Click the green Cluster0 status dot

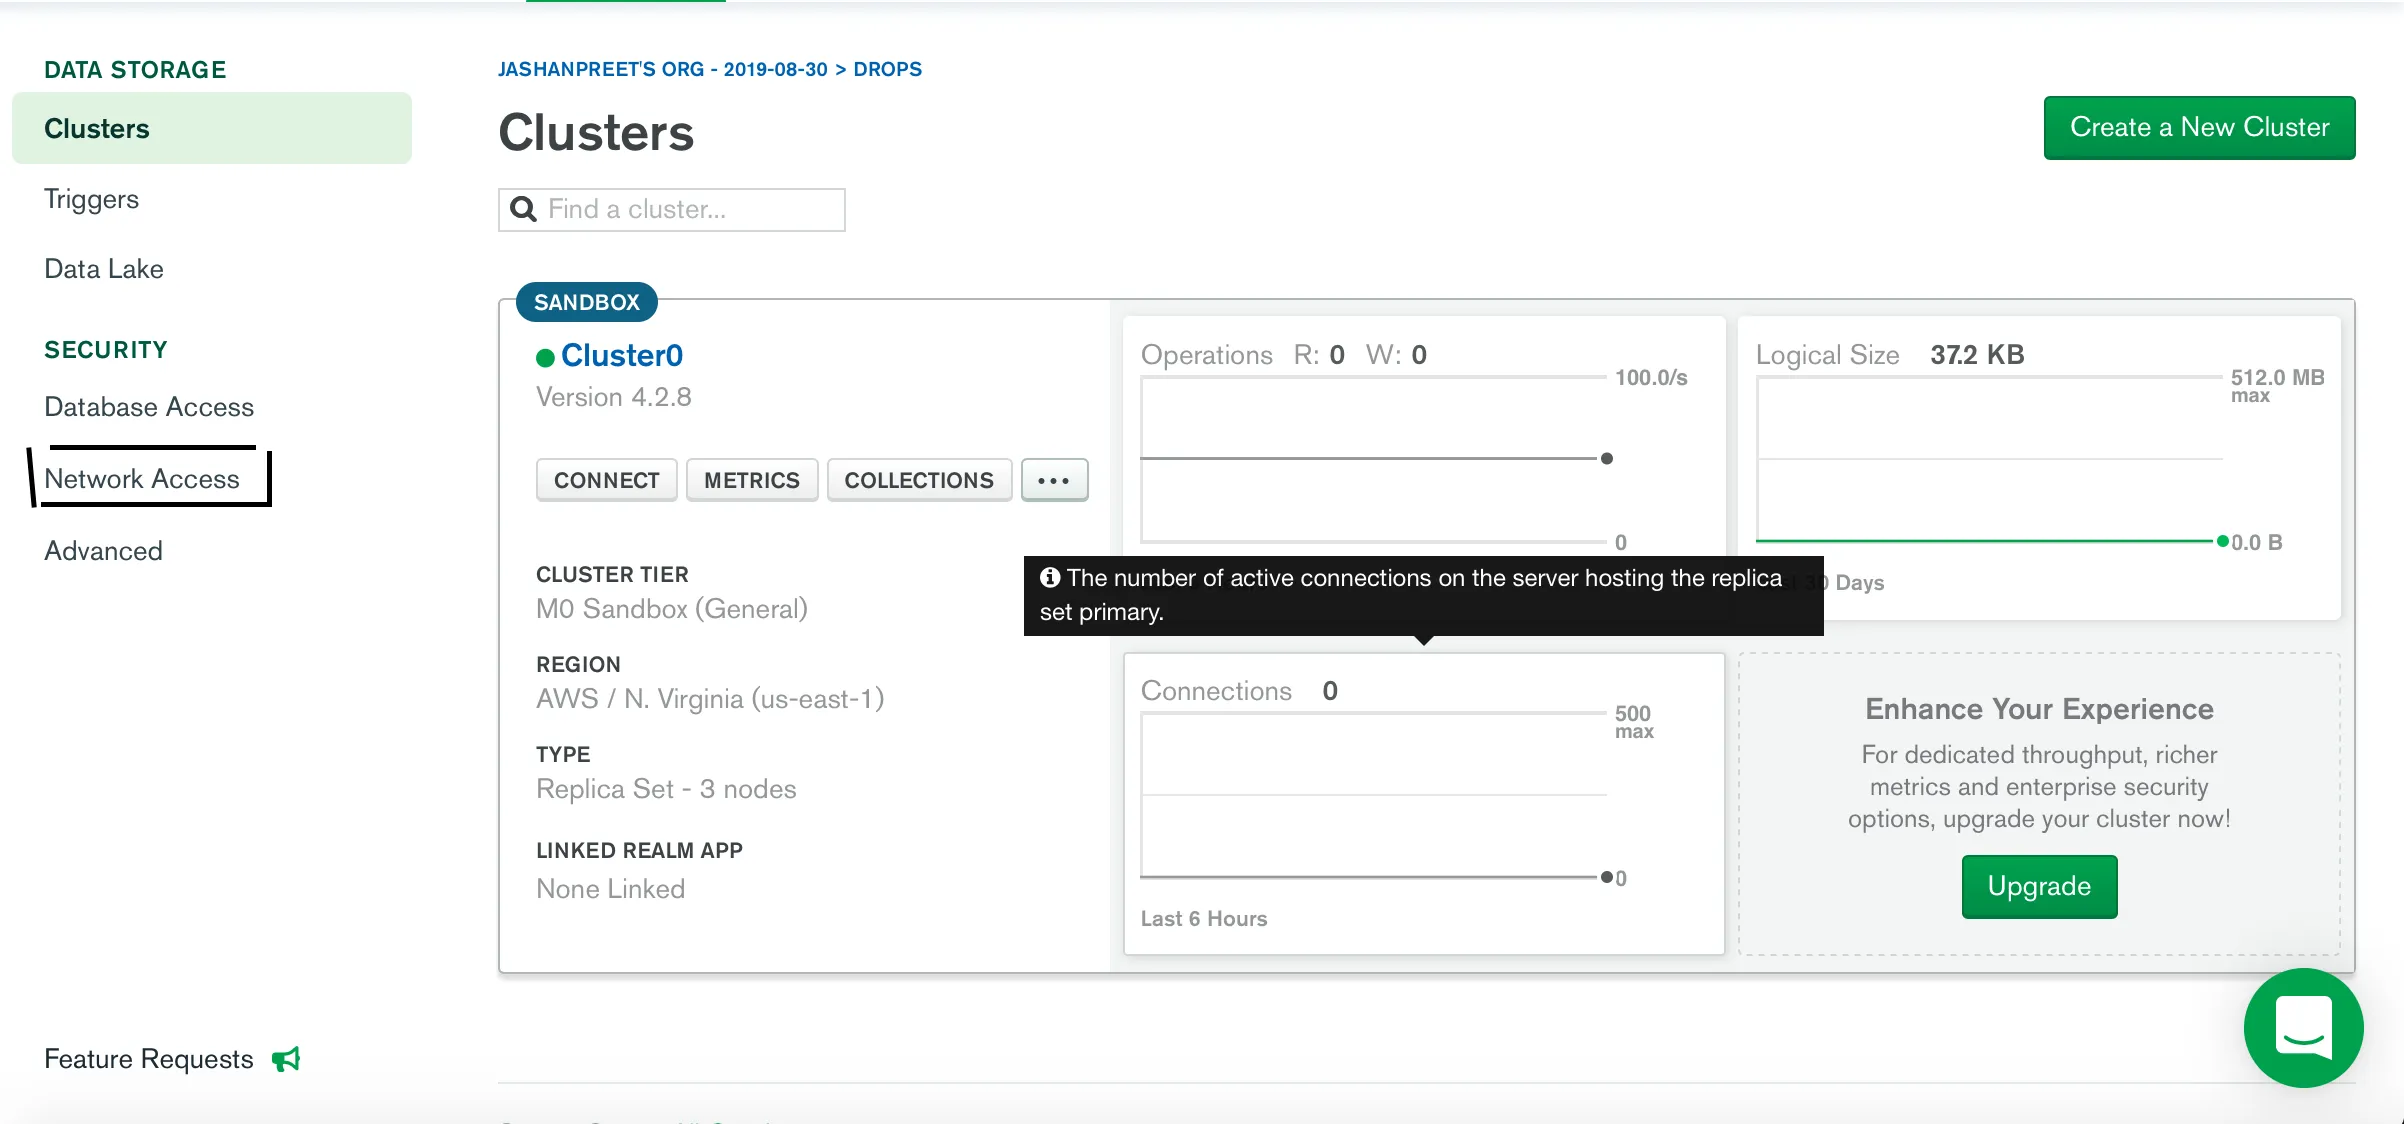coord(545,358)
